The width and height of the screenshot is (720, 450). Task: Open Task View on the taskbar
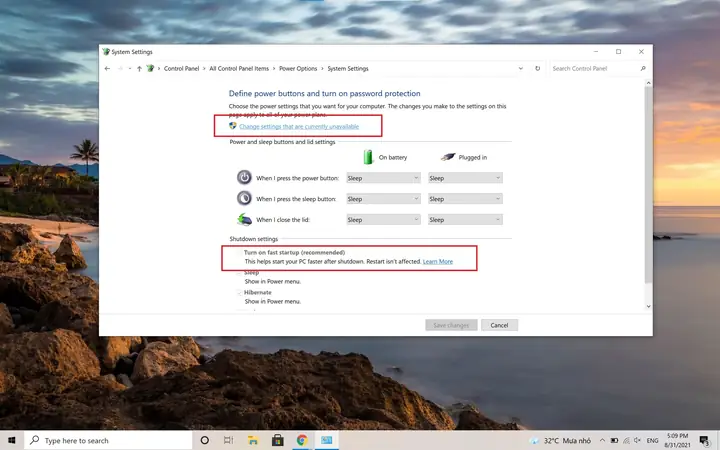tap(228, 440)
